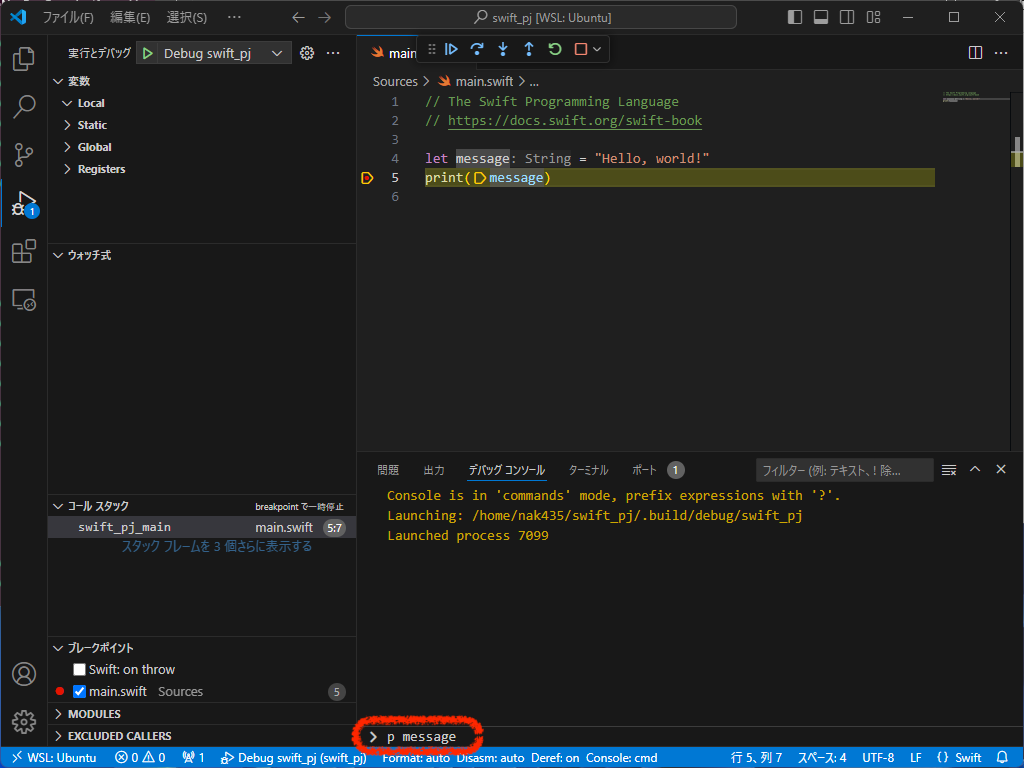Image resolution: width=1024 pixels, height=768 pixels.
Task: Open editor more actions ellipsis
Action: [x=1000, y=53]
